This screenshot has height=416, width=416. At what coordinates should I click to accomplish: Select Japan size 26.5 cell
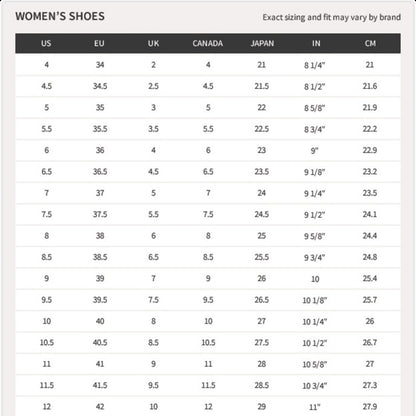(262, 300)
